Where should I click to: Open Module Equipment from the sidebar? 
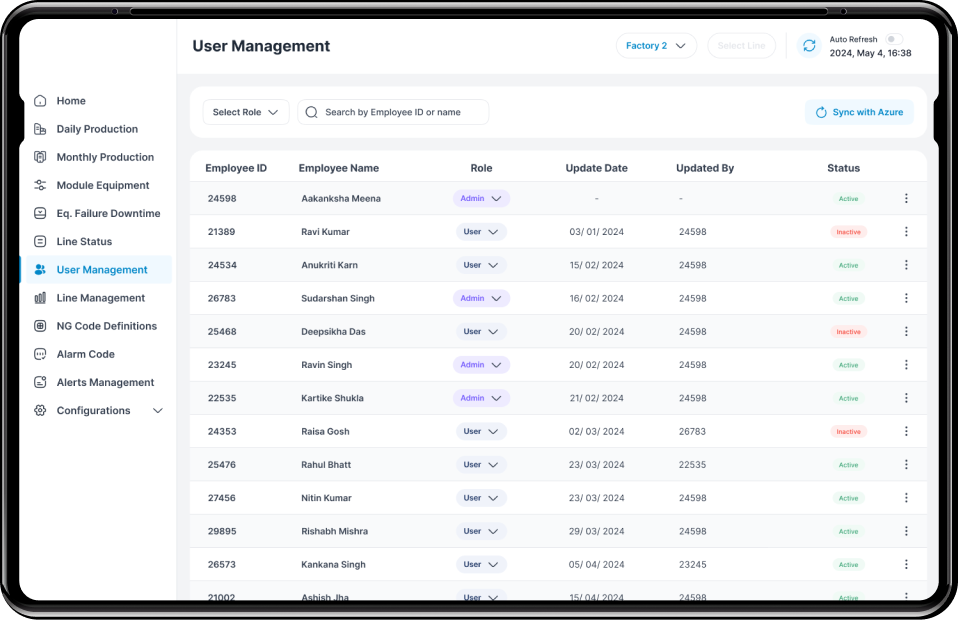(41, 185)
